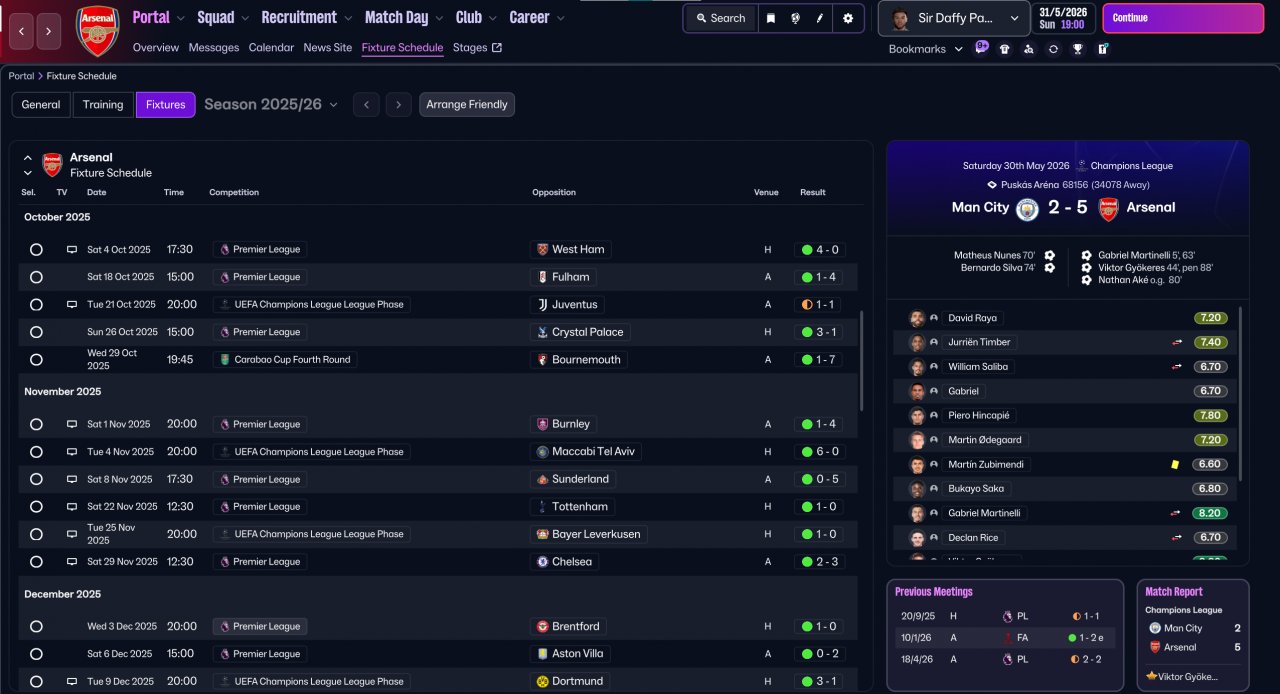Go forward with the right arrow button
The image size is (1280, 694).
(x=49, y=31)
